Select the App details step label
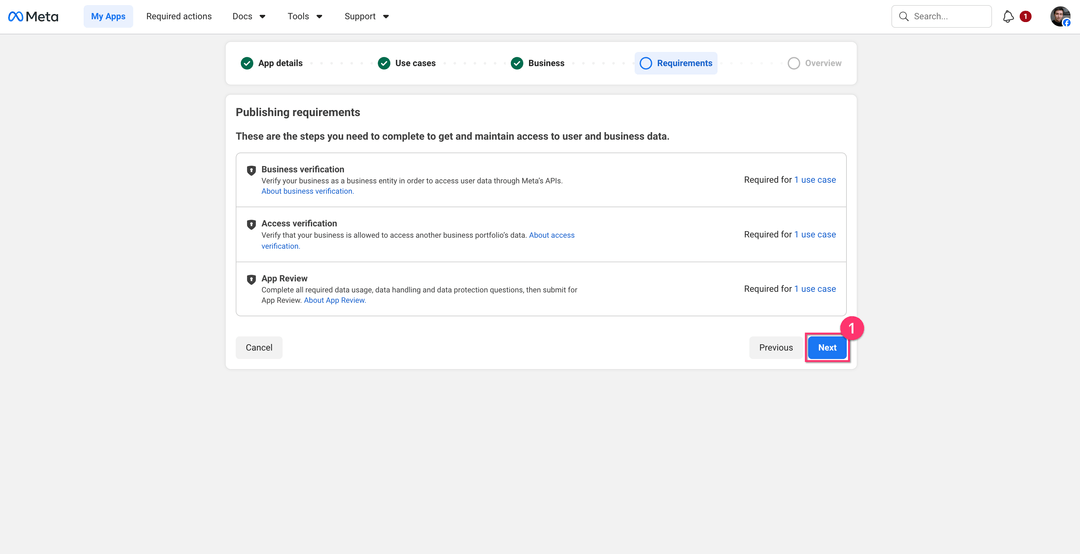Image resolution: width=1080 pixels, height=554 pixels. (x=280, y=63)
